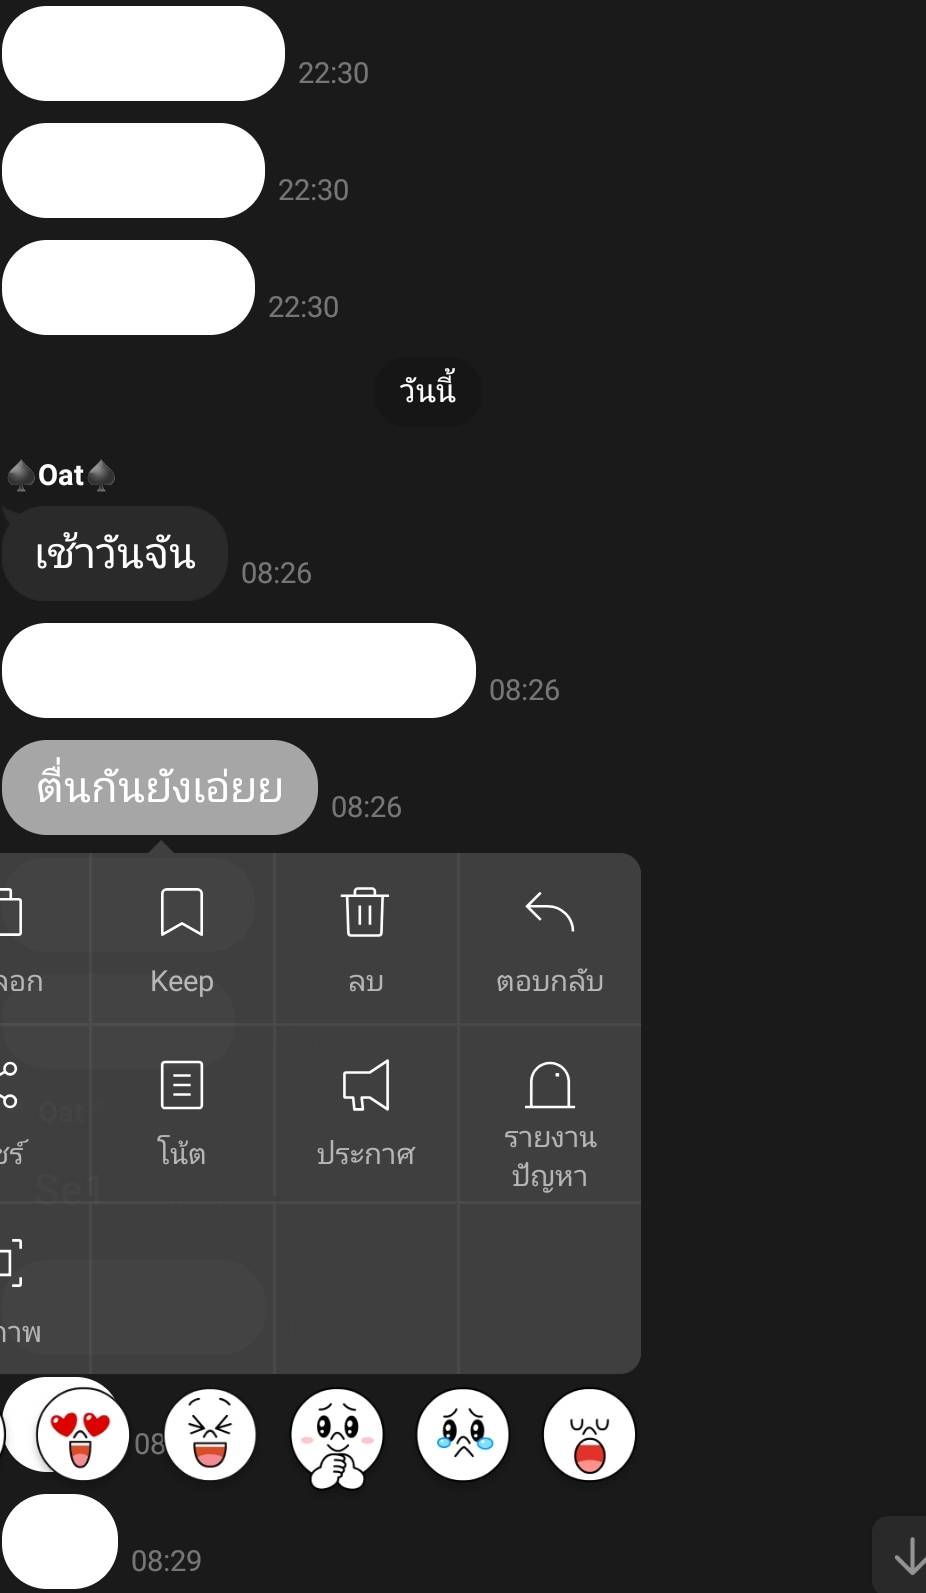Screen dimensions: 926x1593
Task: React with the pleading hands emoji
Action: coord(337,1437)
